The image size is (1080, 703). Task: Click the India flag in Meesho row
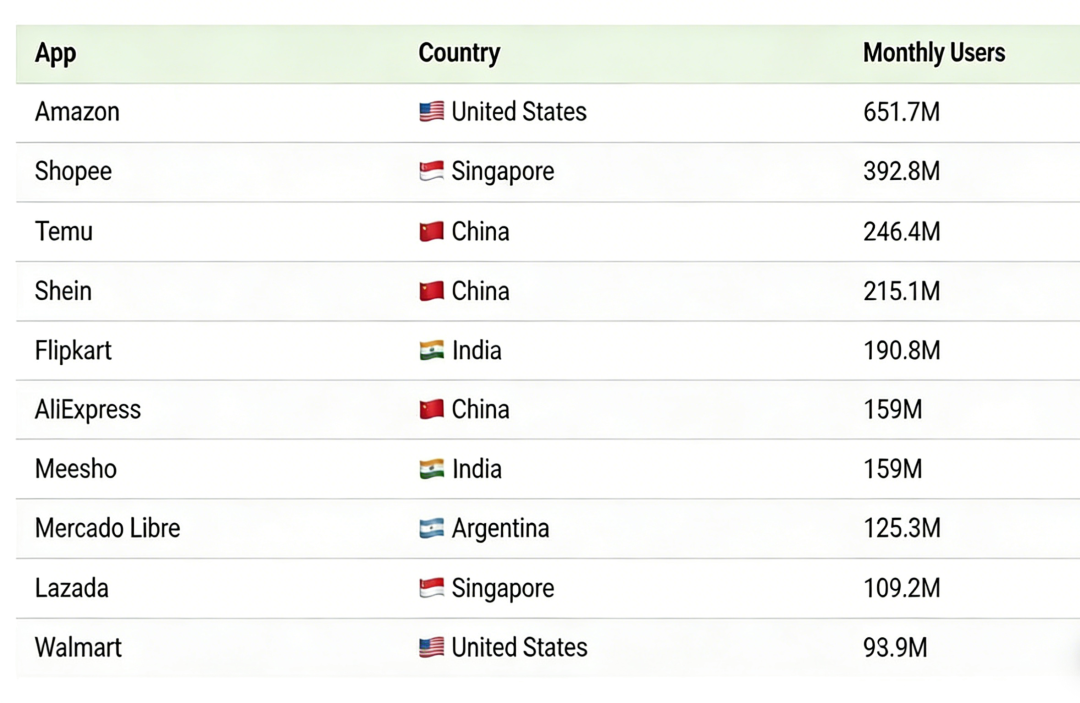point(431,469)
